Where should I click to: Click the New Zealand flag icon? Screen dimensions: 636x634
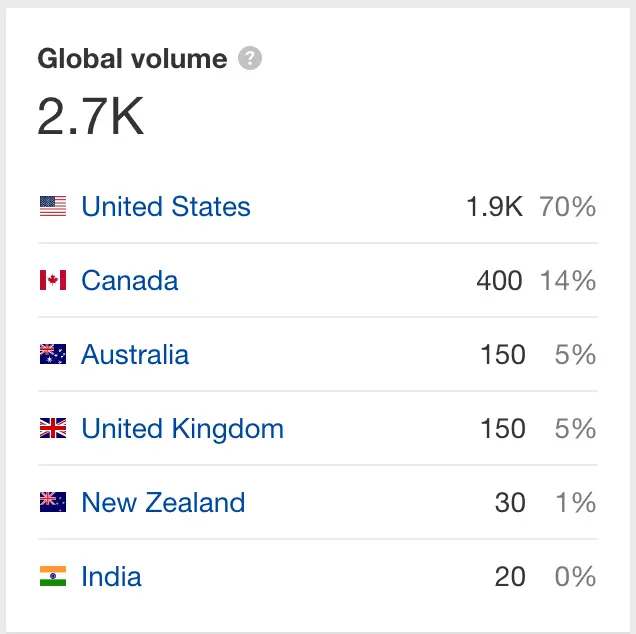(x=53, y=503)
